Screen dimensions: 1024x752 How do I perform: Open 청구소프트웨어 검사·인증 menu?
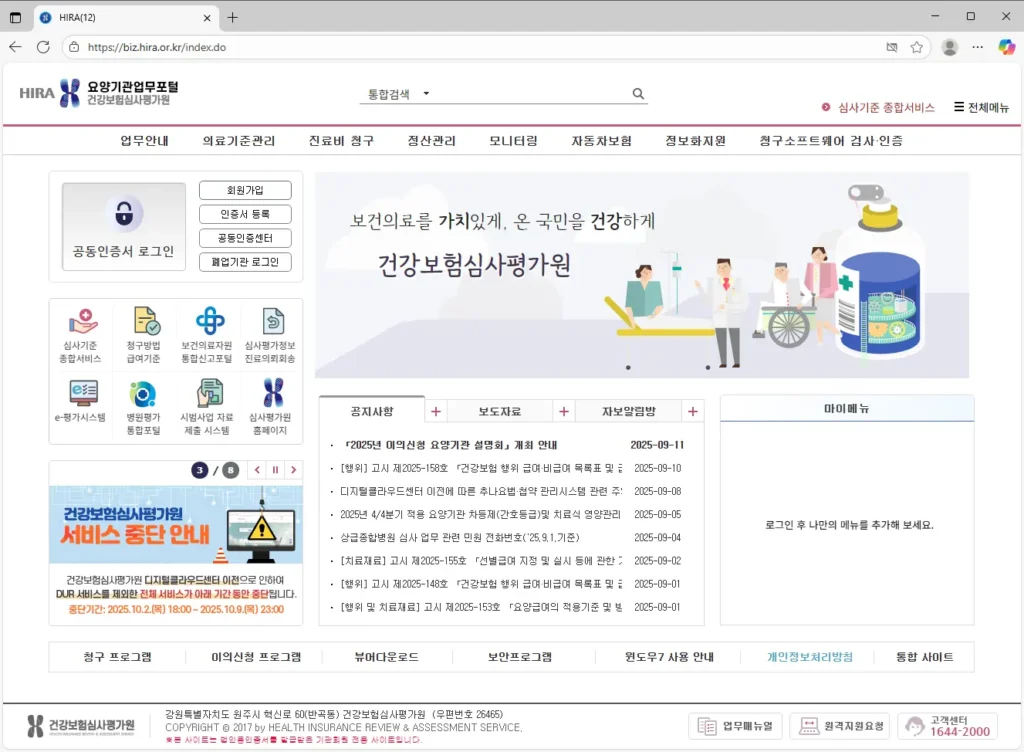point(831,141)
